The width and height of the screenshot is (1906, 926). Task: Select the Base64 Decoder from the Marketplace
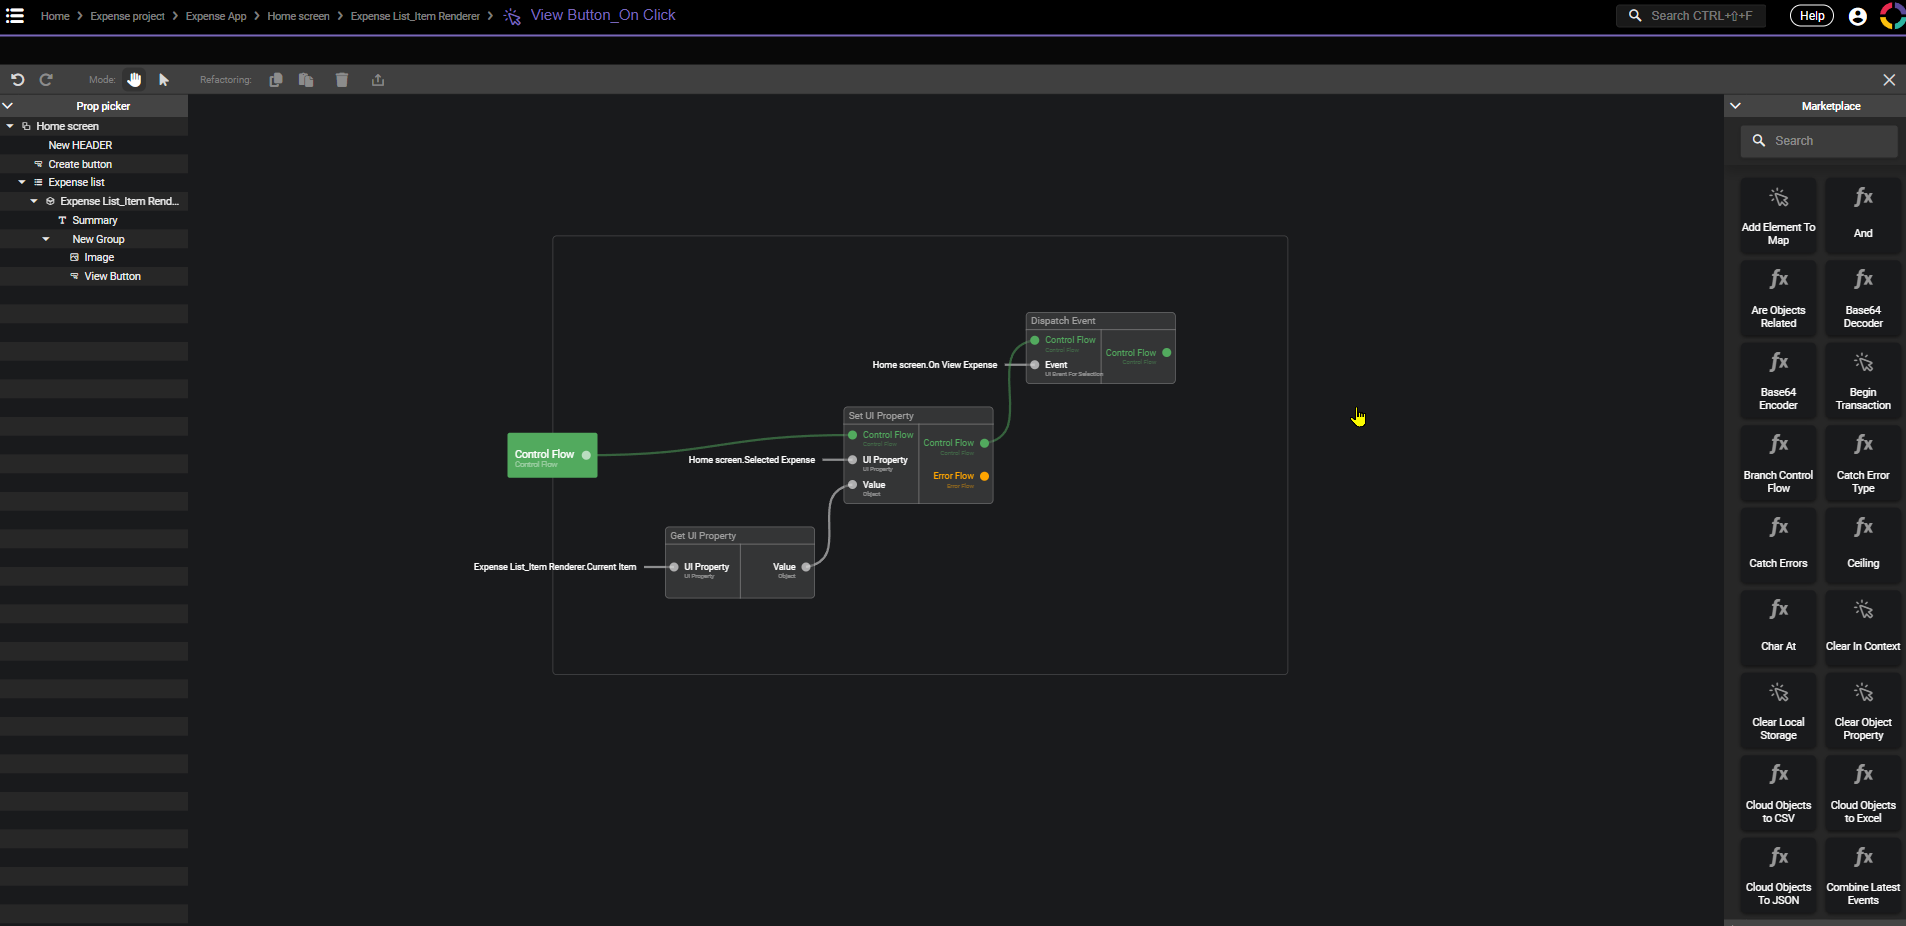pos(1861,297)
